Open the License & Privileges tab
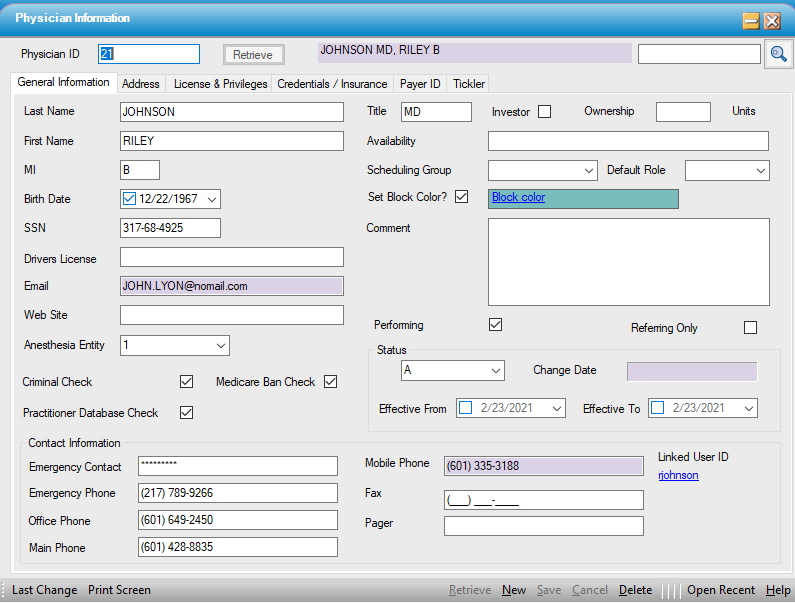 click(221, 84)
